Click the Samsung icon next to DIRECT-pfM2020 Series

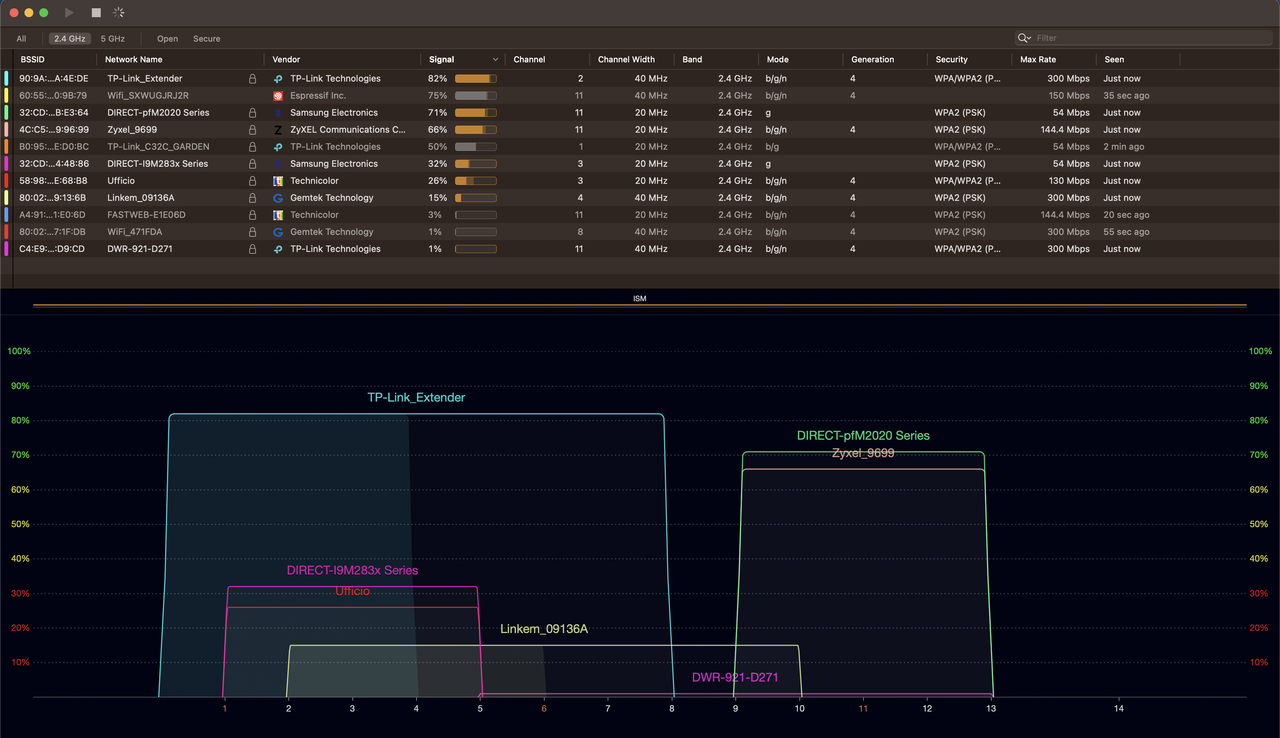pyautogui.click(x=277, y=112)
